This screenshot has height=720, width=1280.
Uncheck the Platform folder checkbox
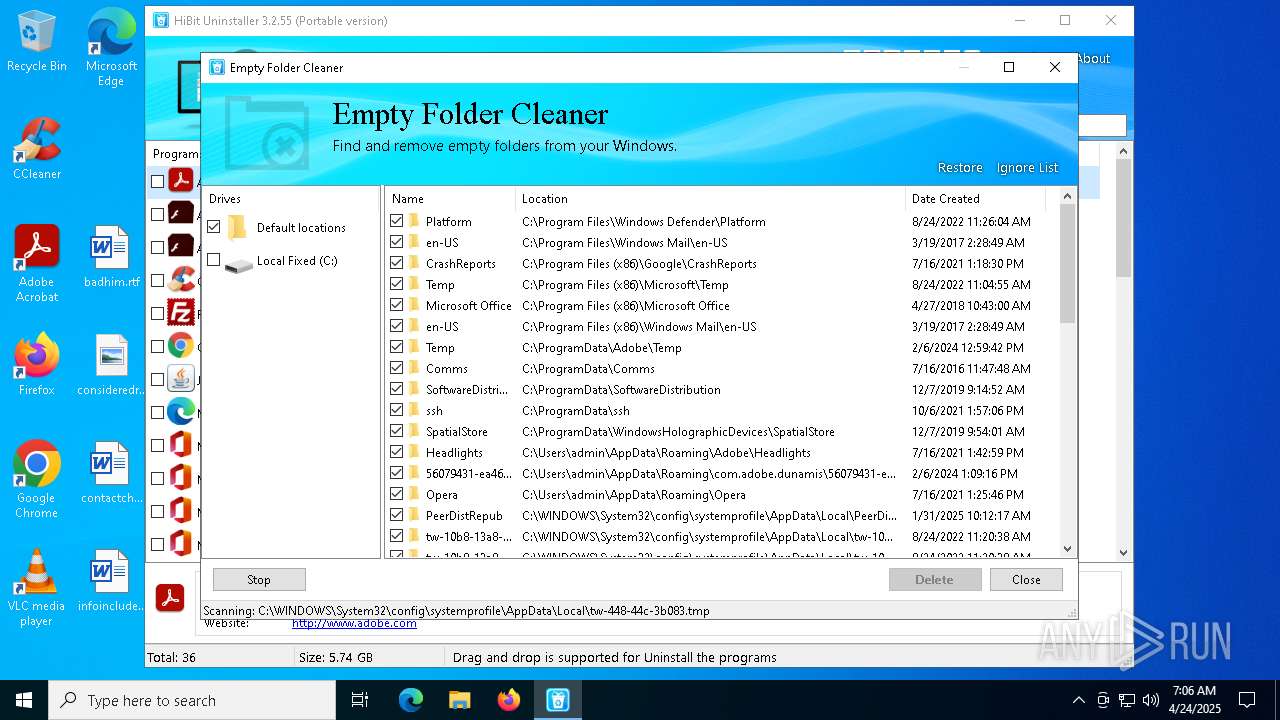coord(397,221)
